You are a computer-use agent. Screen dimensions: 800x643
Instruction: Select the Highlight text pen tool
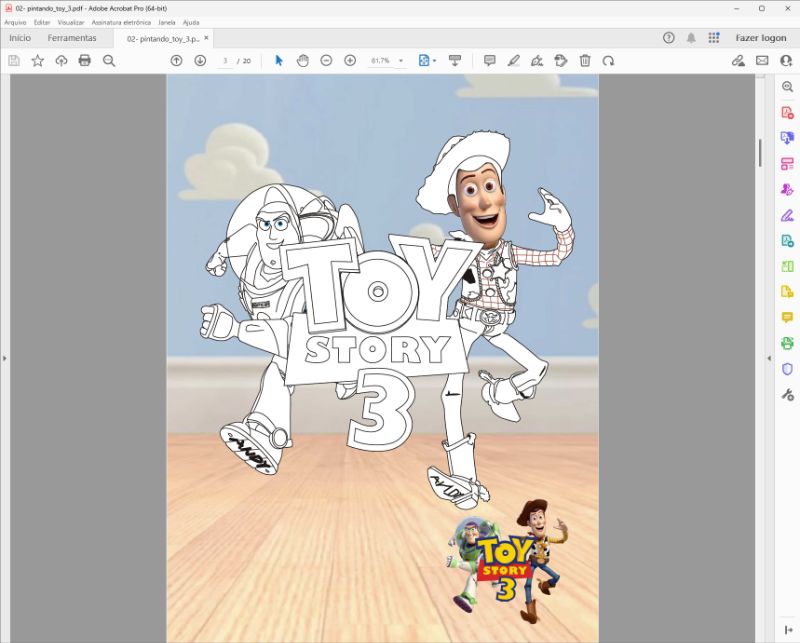pyautogui.click(x=514, y=61)
